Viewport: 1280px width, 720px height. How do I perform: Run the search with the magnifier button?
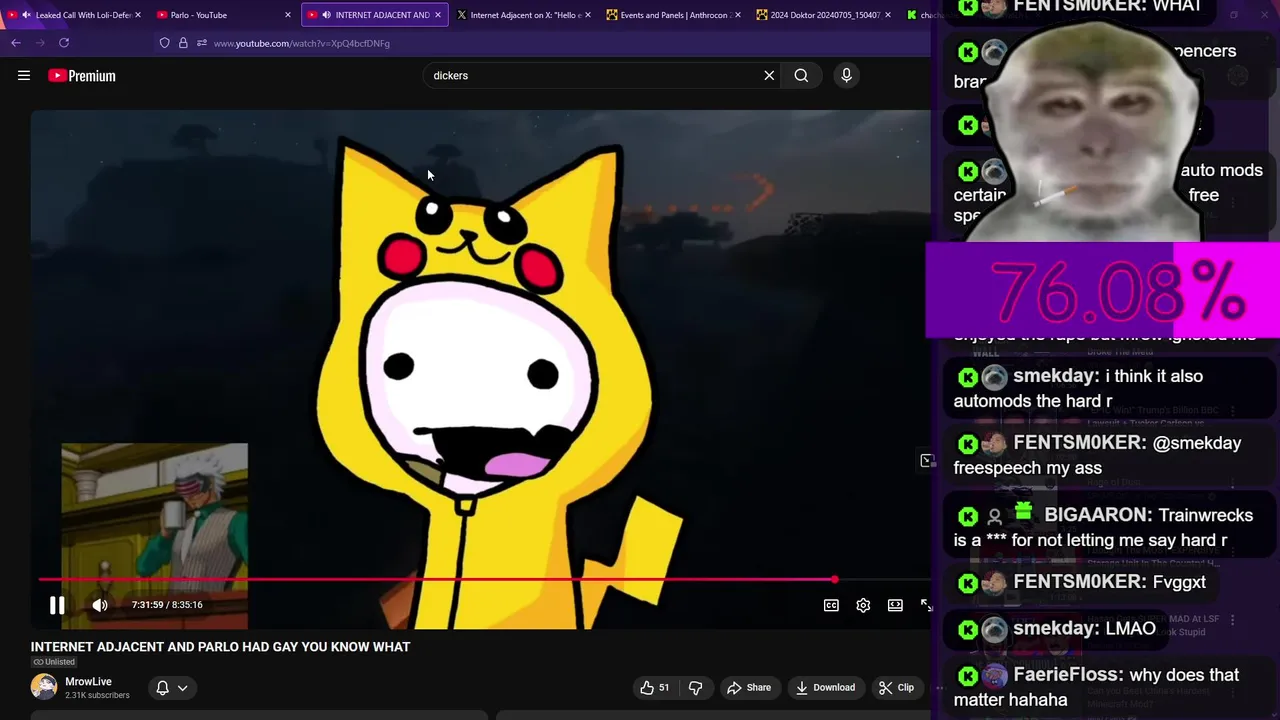801,75
